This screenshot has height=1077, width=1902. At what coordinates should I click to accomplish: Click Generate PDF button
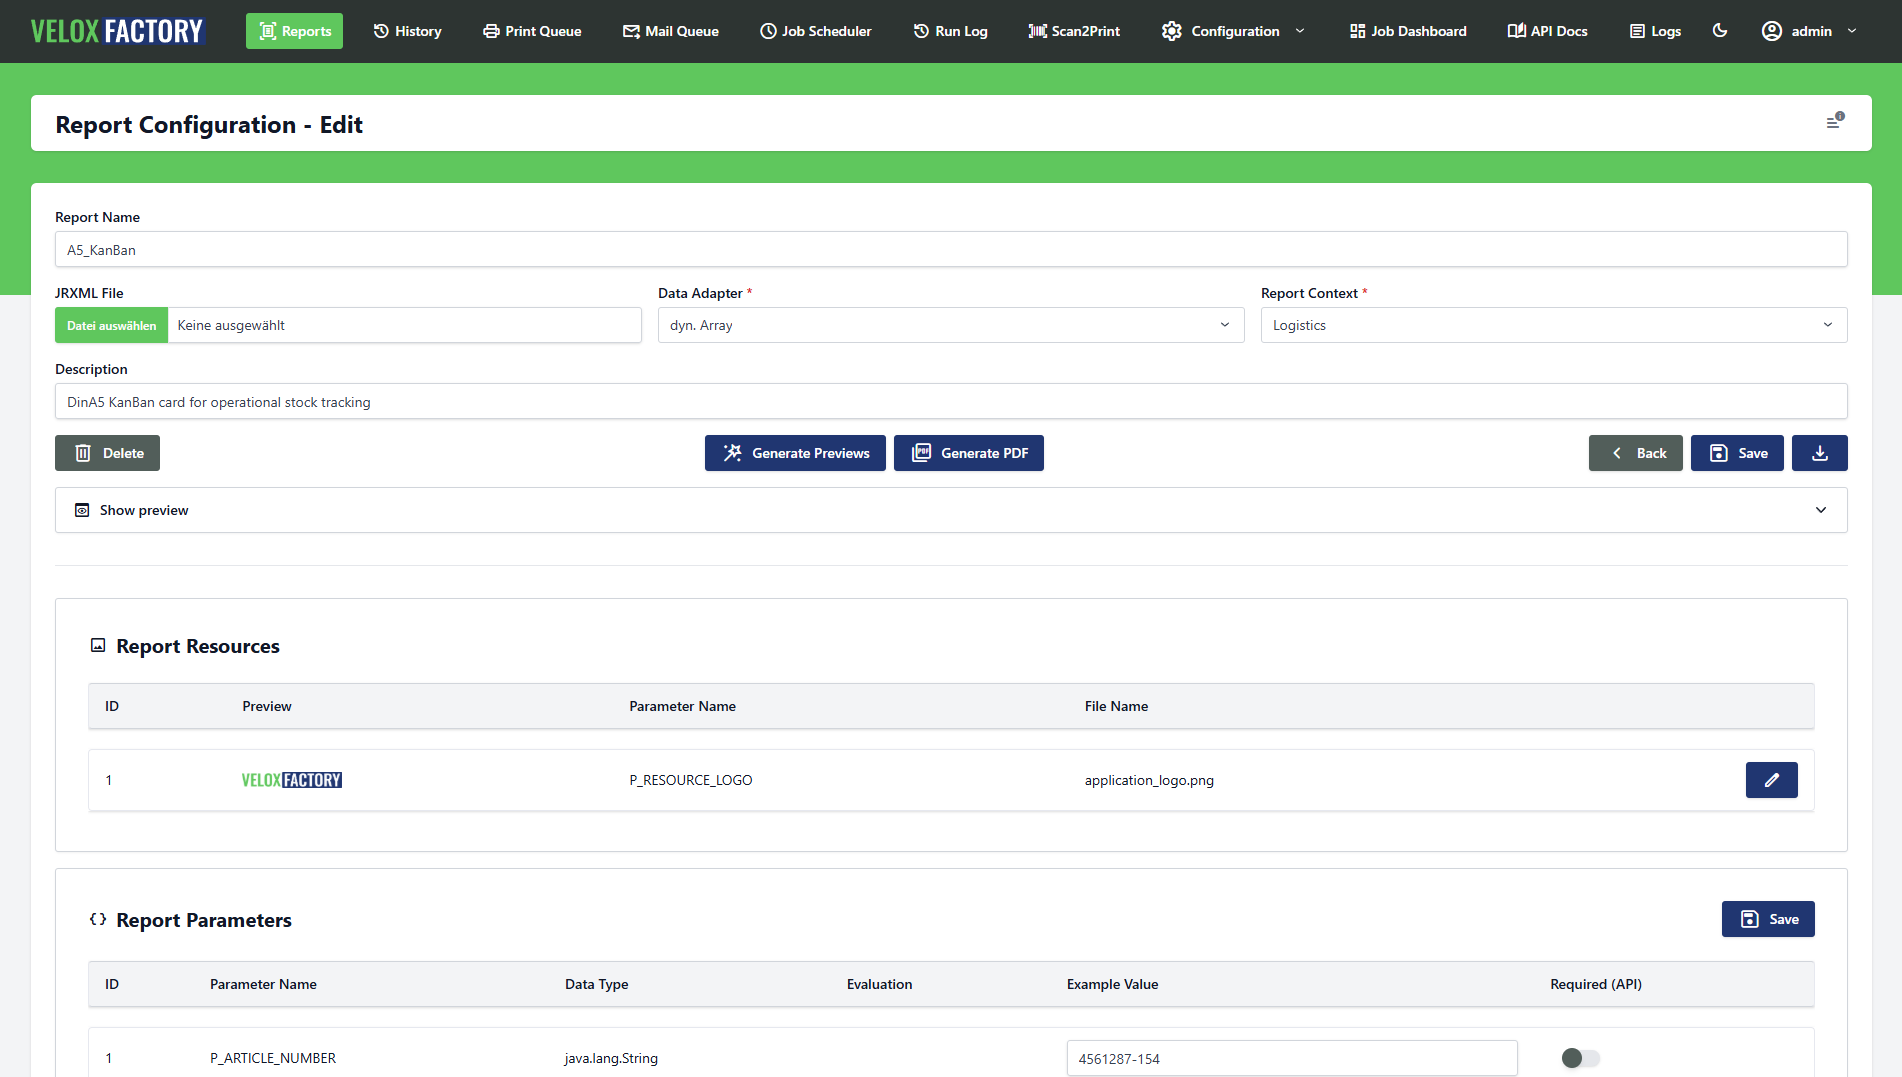pyautogui.click(x=969, y=453)
